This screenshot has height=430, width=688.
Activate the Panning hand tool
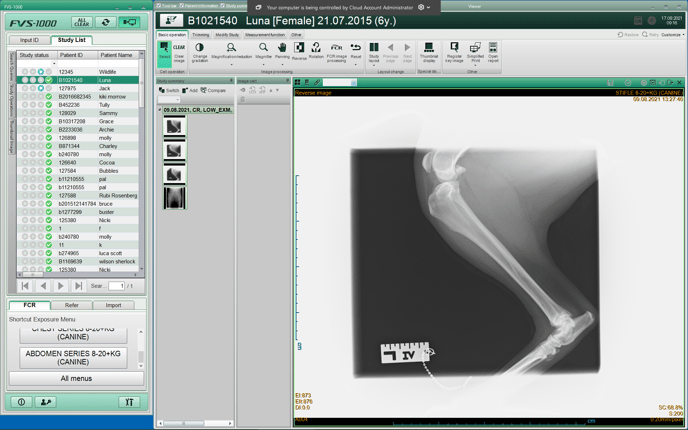tap(282, 50)
